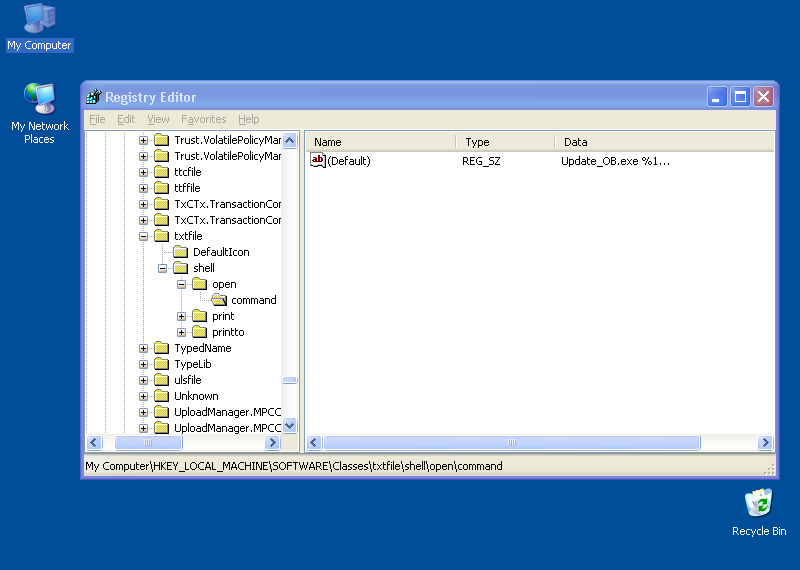Open the File menu

pos(97,119)
